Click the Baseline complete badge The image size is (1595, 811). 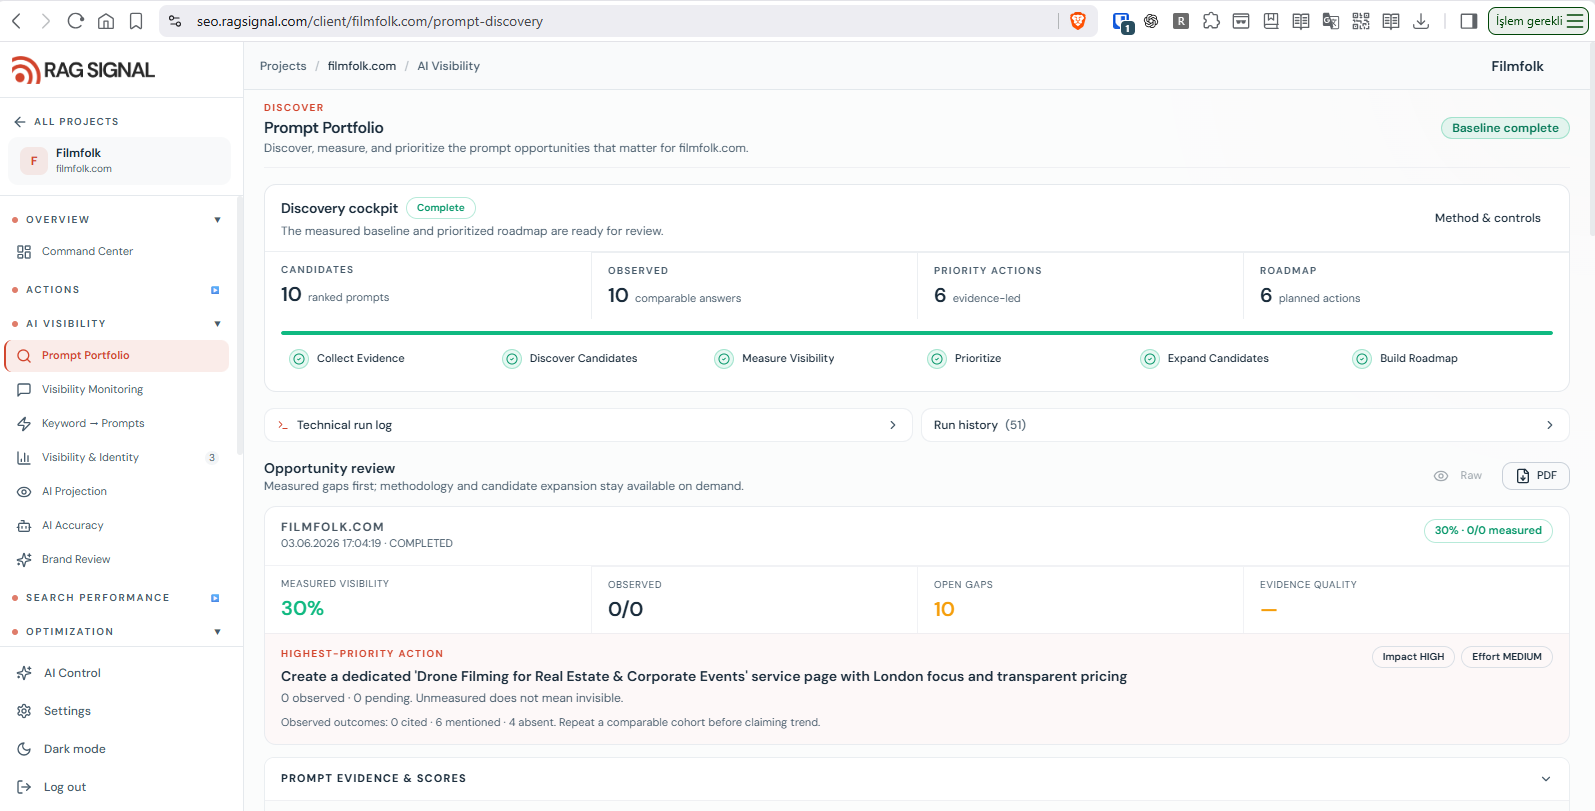(x=1505, y=128)
